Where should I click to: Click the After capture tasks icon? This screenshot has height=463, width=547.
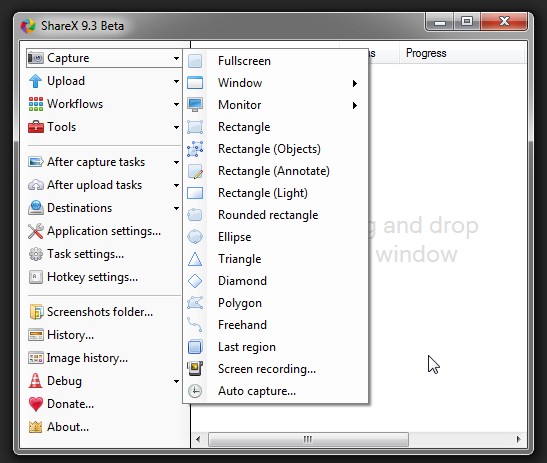pos(36,162)
